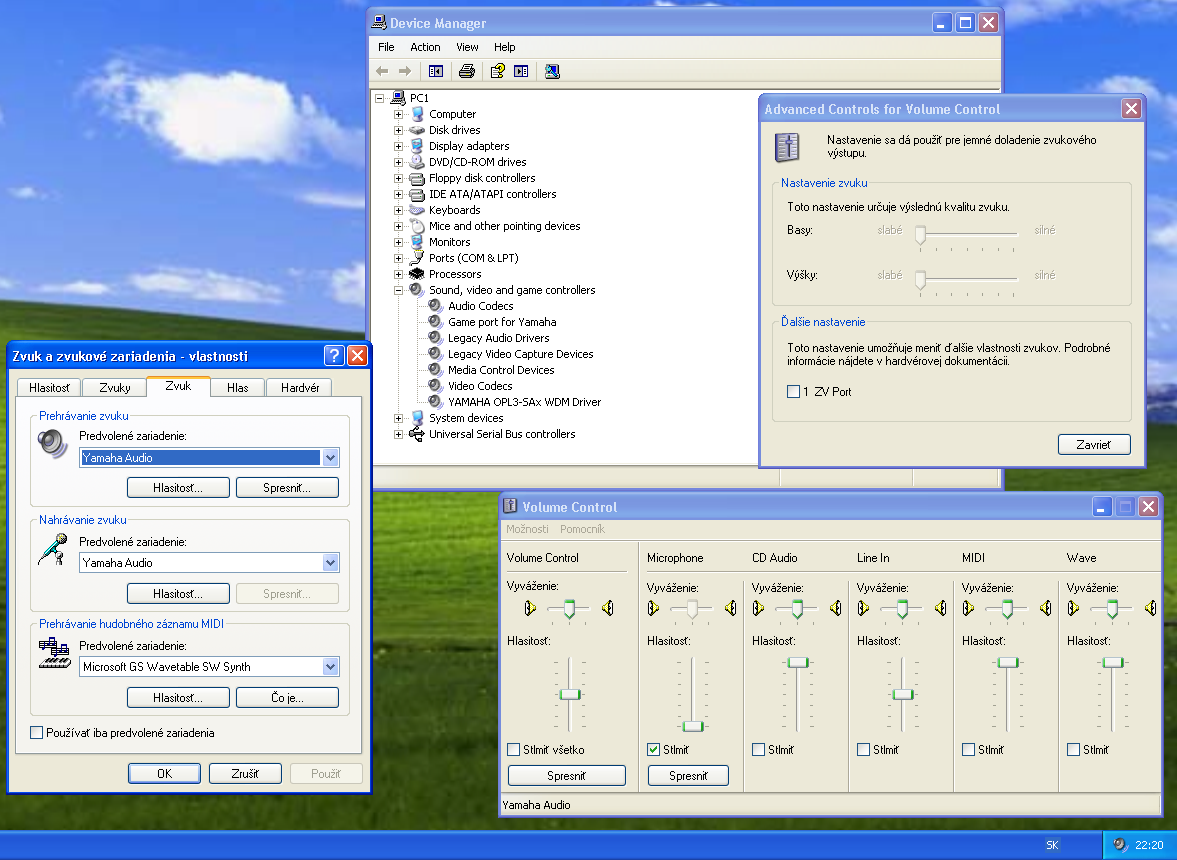Check 'Používať iba predvolené zariadenia' option
1177x860 pixels.
[37, 733]
